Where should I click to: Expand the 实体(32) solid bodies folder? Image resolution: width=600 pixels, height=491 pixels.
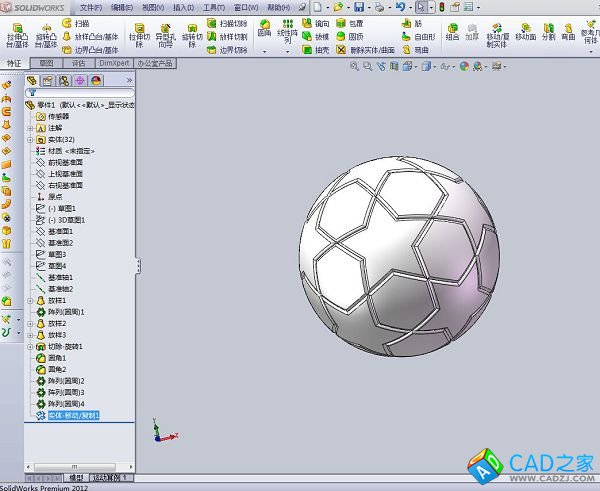(x=29, y=139)
